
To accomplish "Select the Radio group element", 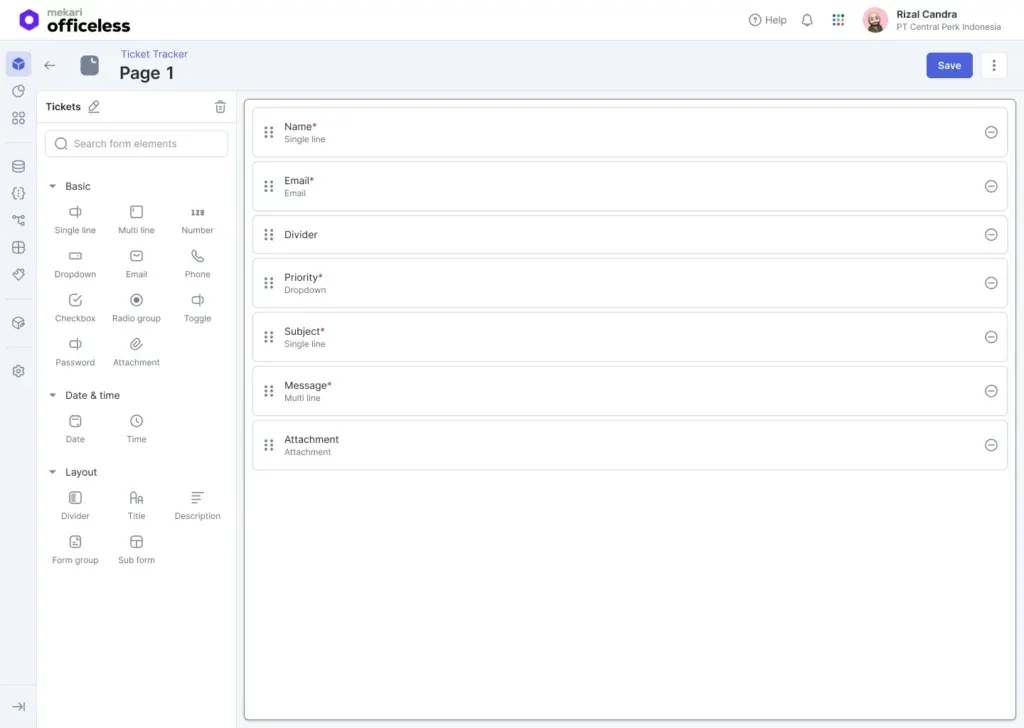I will (136, 307).
